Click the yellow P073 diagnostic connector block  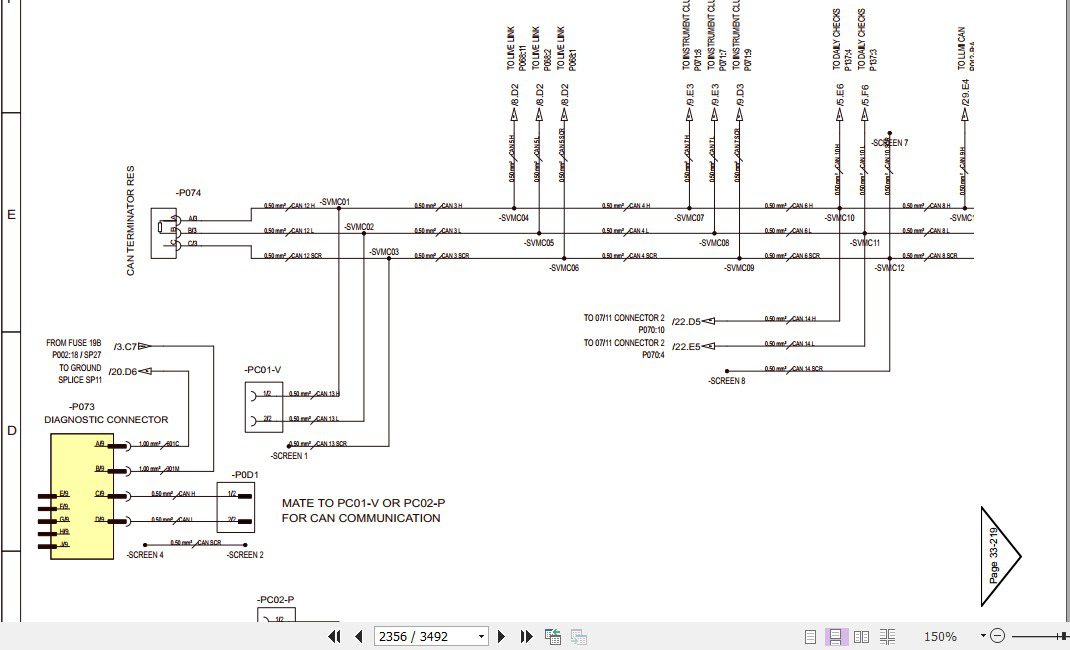[82, 496]
